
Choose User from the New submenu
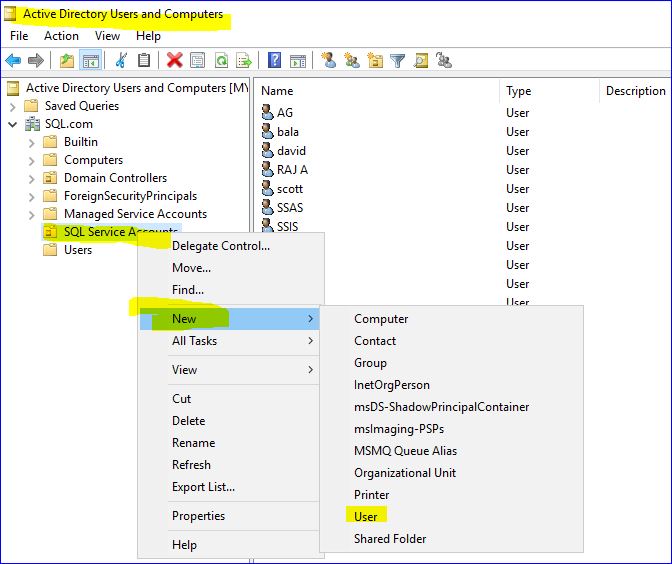pos(365,517)
